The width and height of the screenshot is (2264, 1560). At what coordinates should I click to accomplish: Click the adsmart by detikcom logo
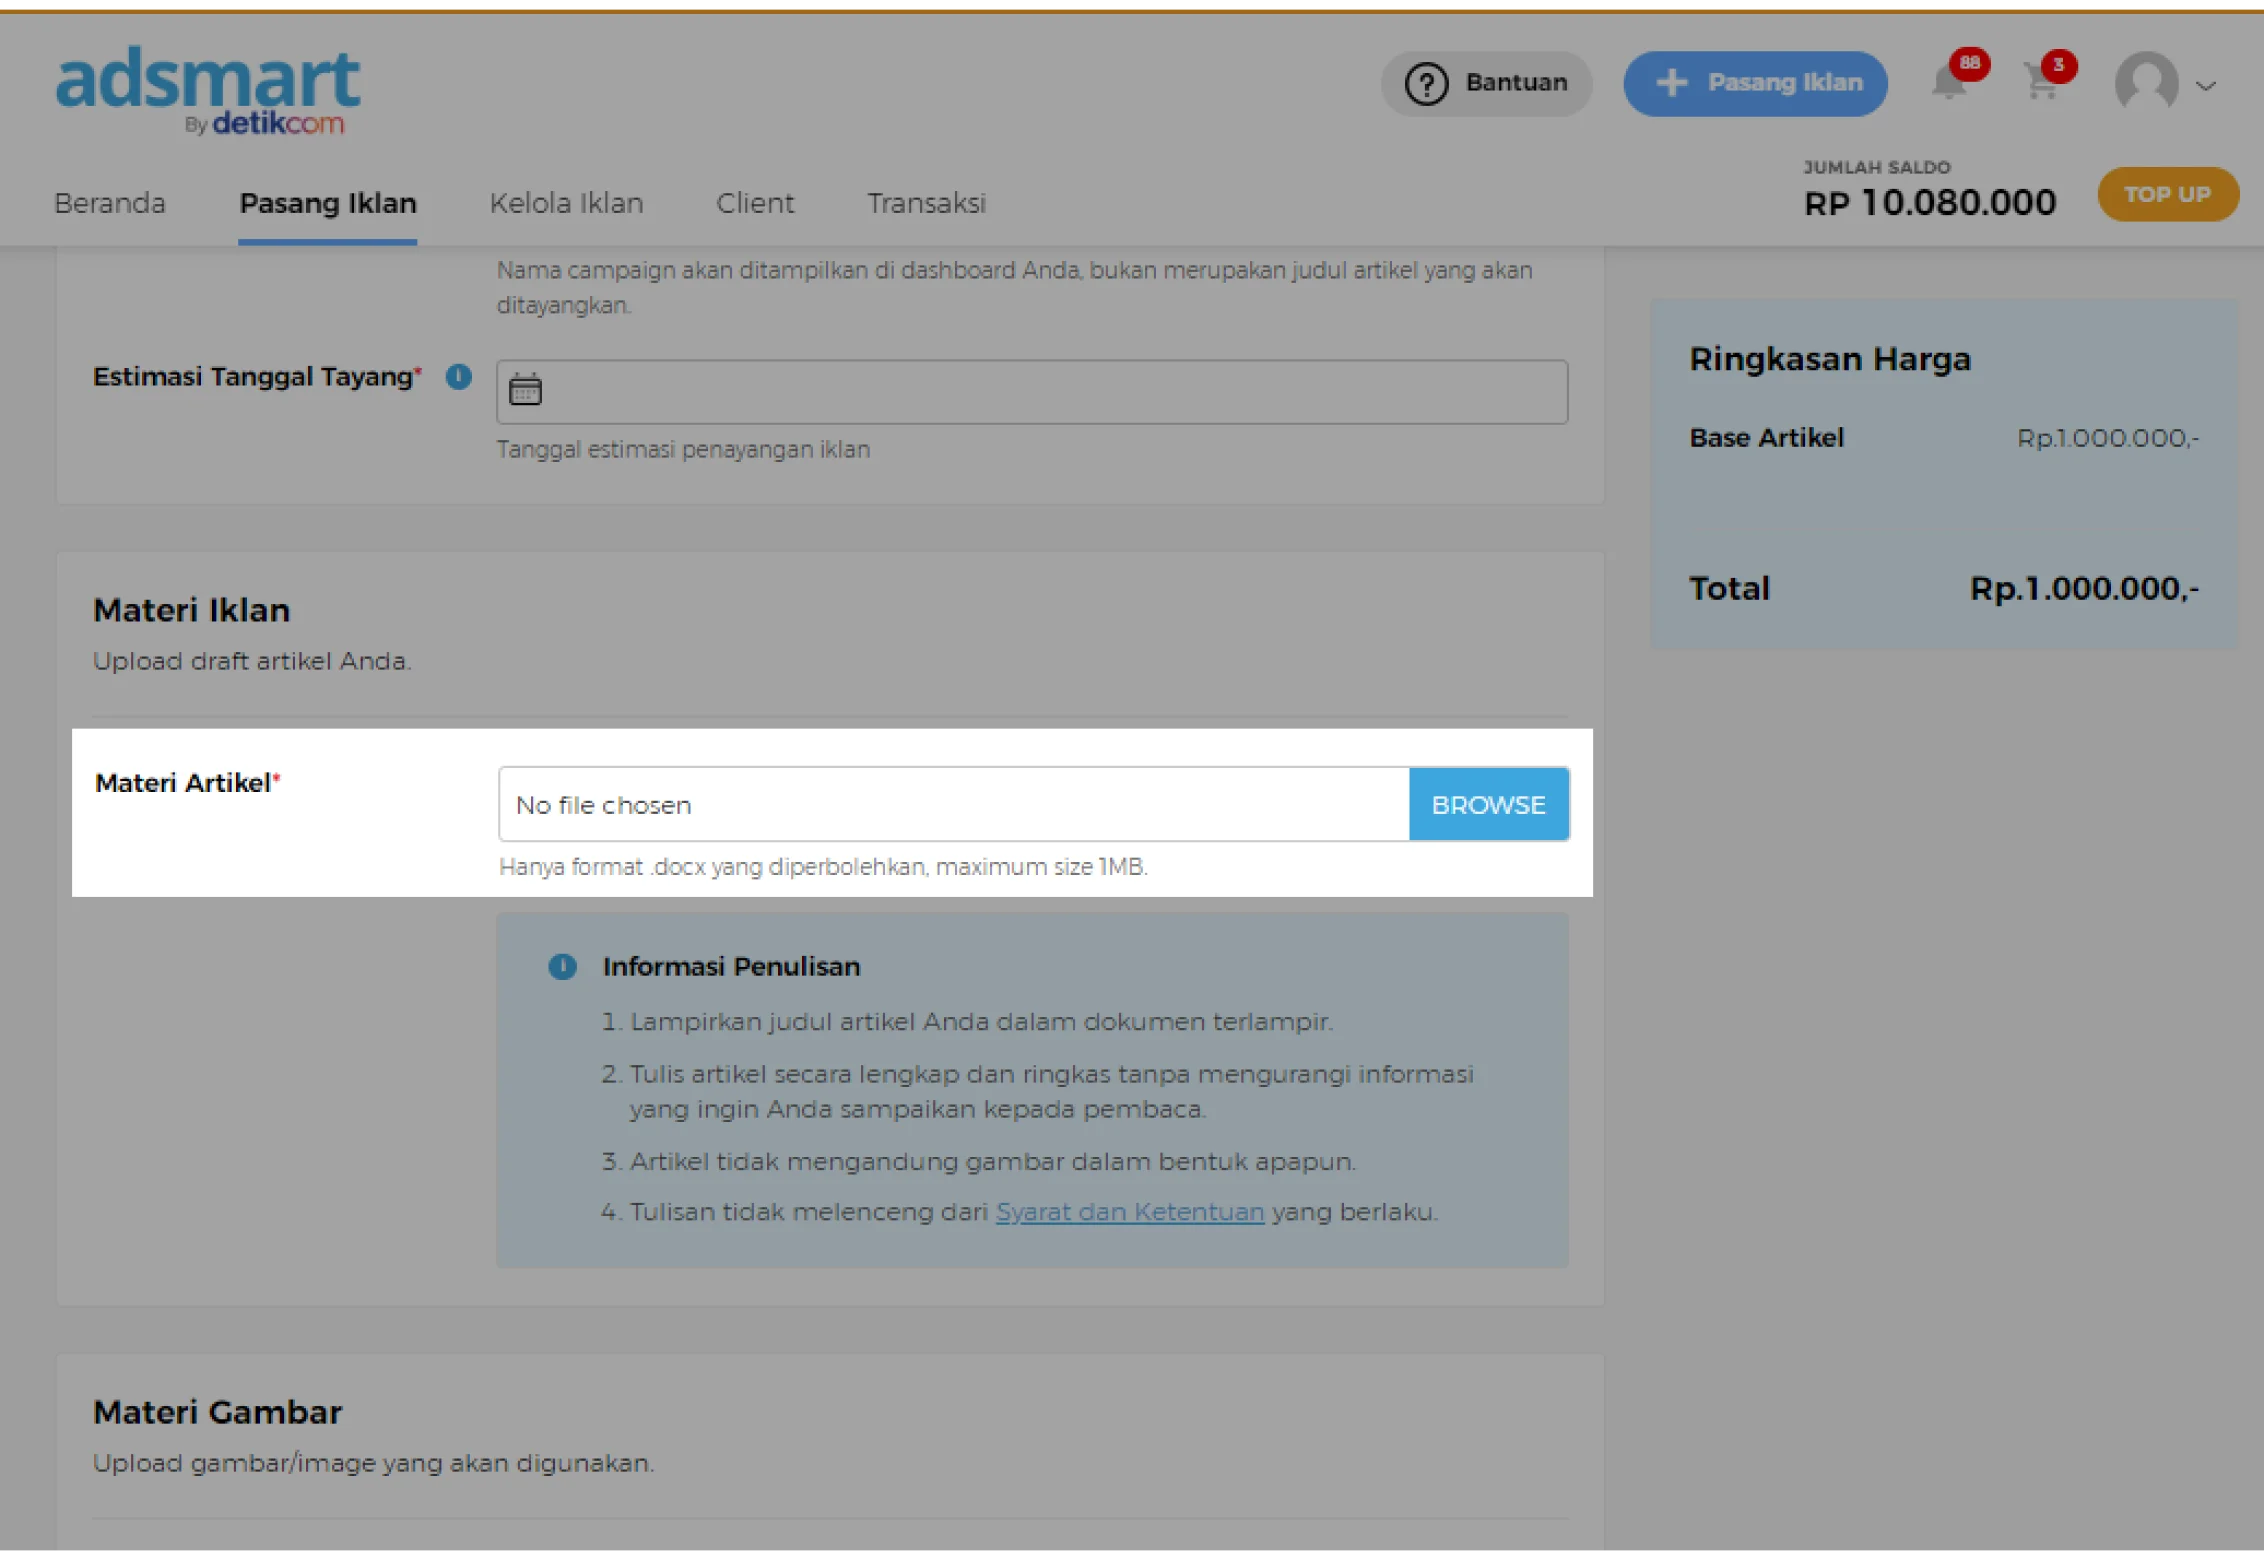207,90
